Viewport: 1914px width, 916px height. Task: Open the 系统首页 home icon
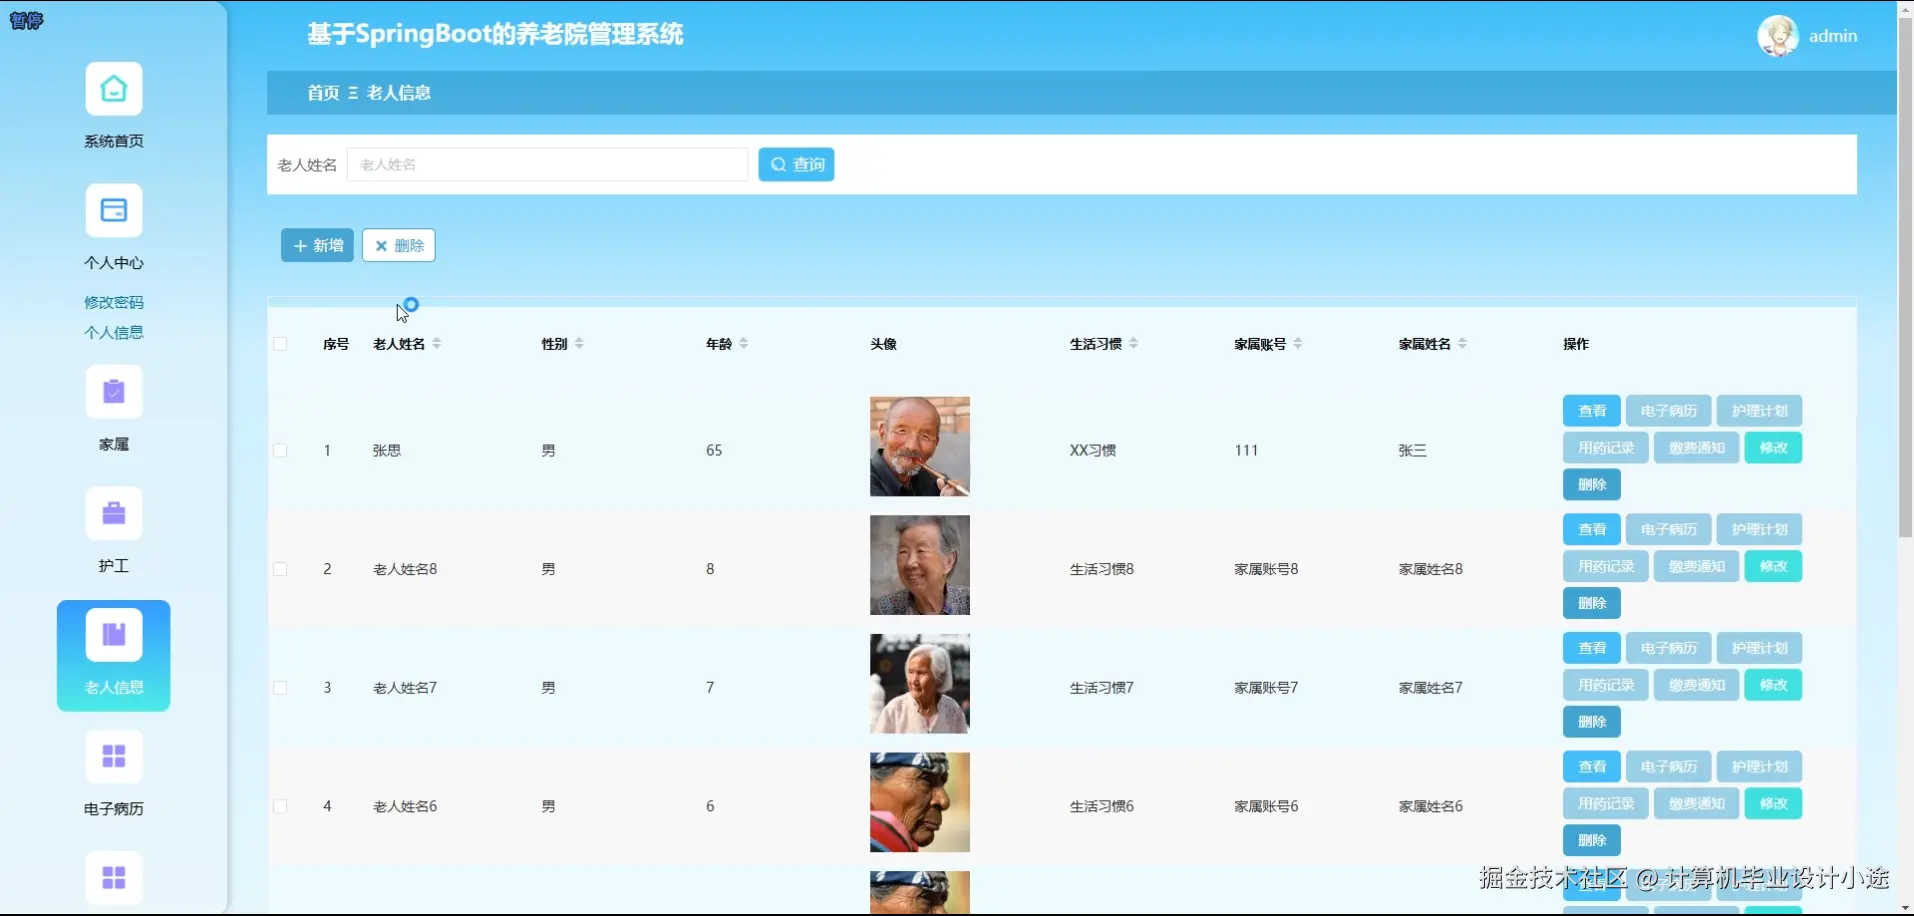coord(113,89)
